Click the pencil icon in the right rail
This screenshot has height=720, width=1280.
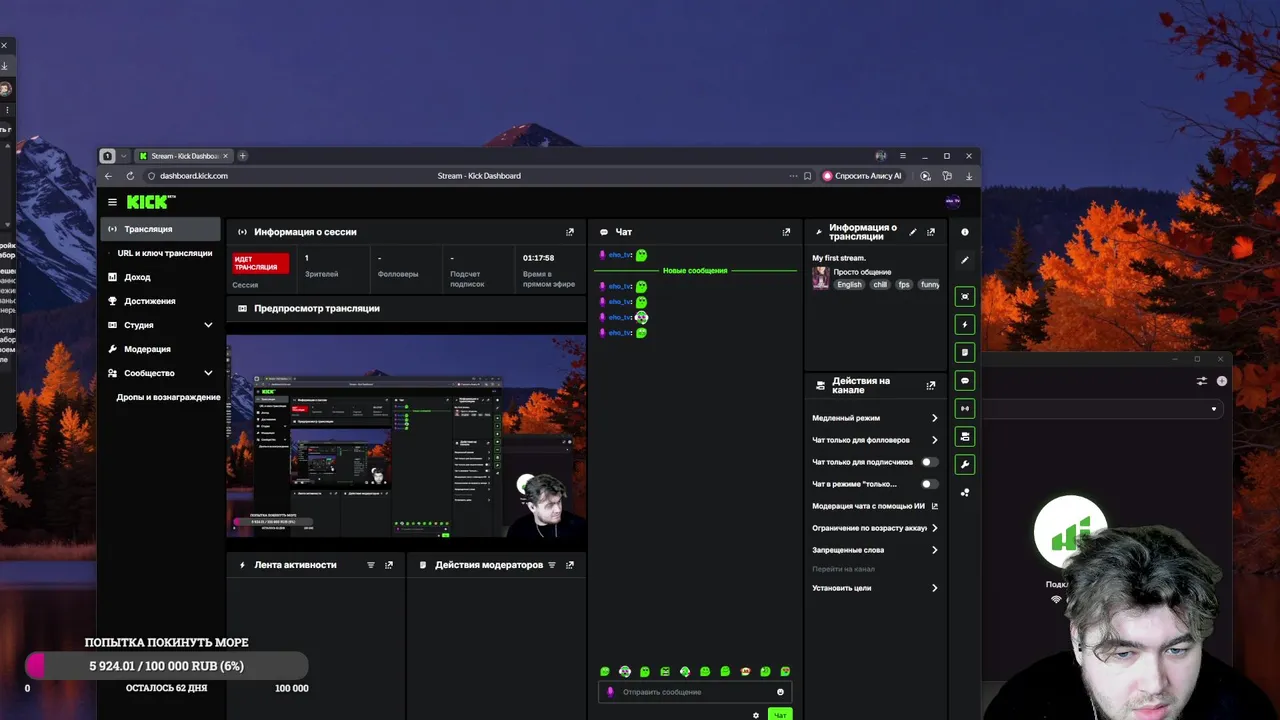(965, 260)
